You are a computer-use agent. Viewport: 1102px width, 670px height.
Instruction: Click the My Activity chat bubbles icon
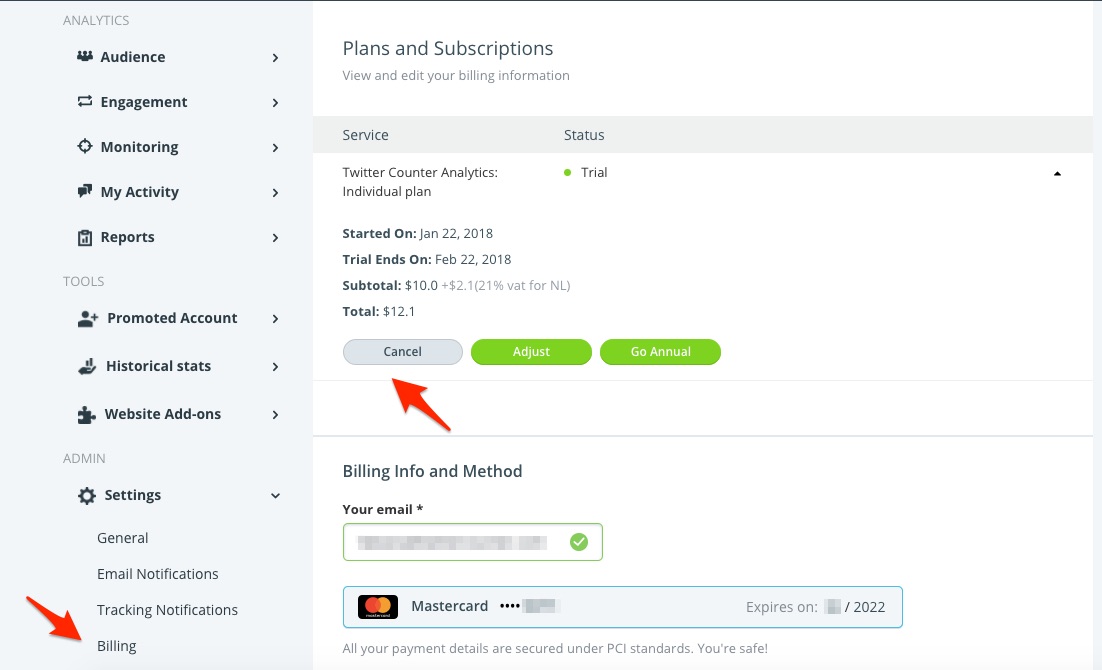[x=84, y=191]
